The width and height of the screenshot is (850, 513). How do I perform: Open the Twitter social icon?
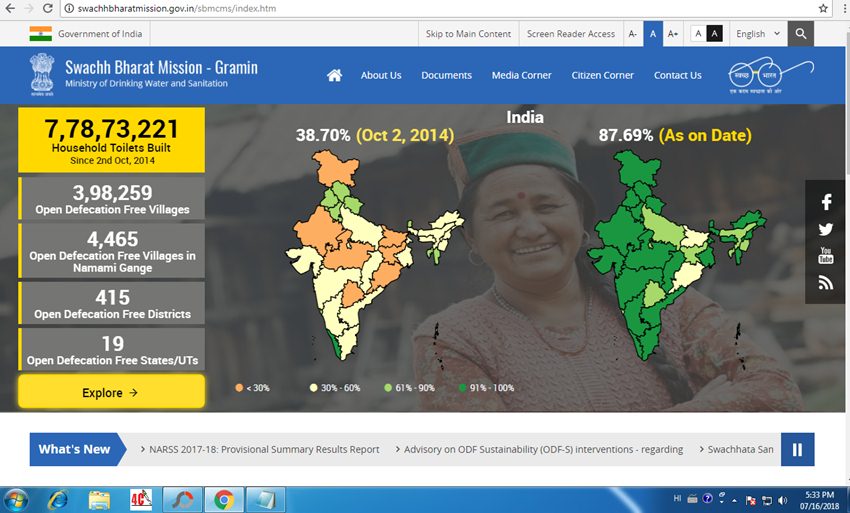[826, 229]
